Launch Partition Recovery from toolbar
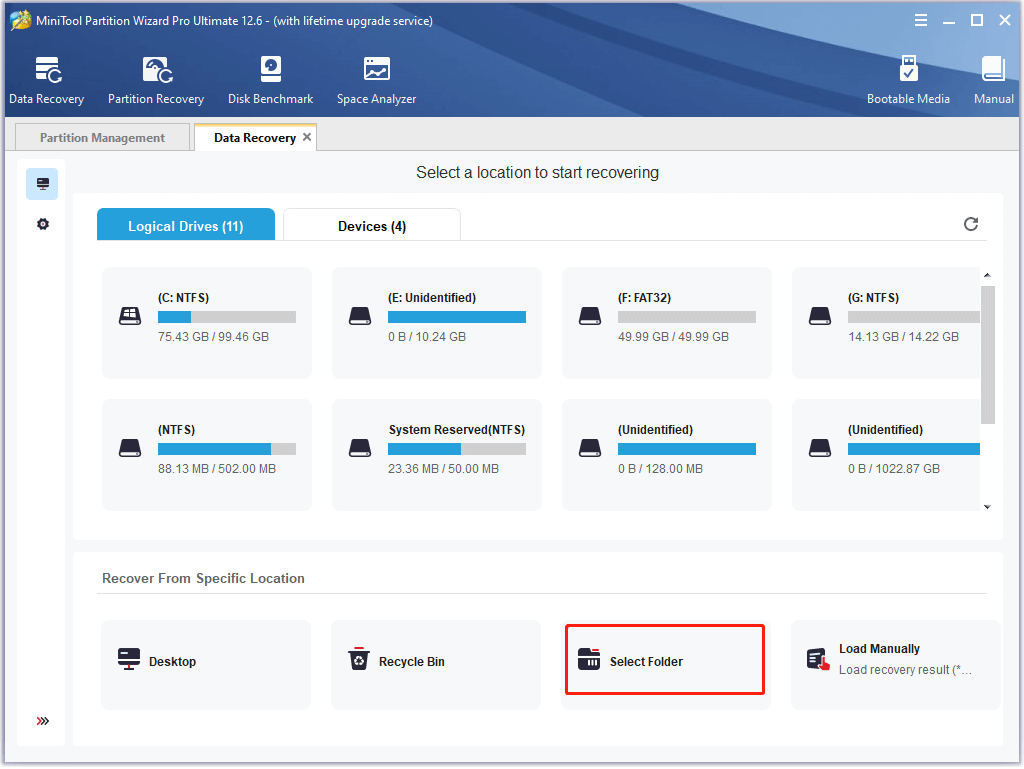The height and width of the screenshot is (769, 1024). coord(156,80)
